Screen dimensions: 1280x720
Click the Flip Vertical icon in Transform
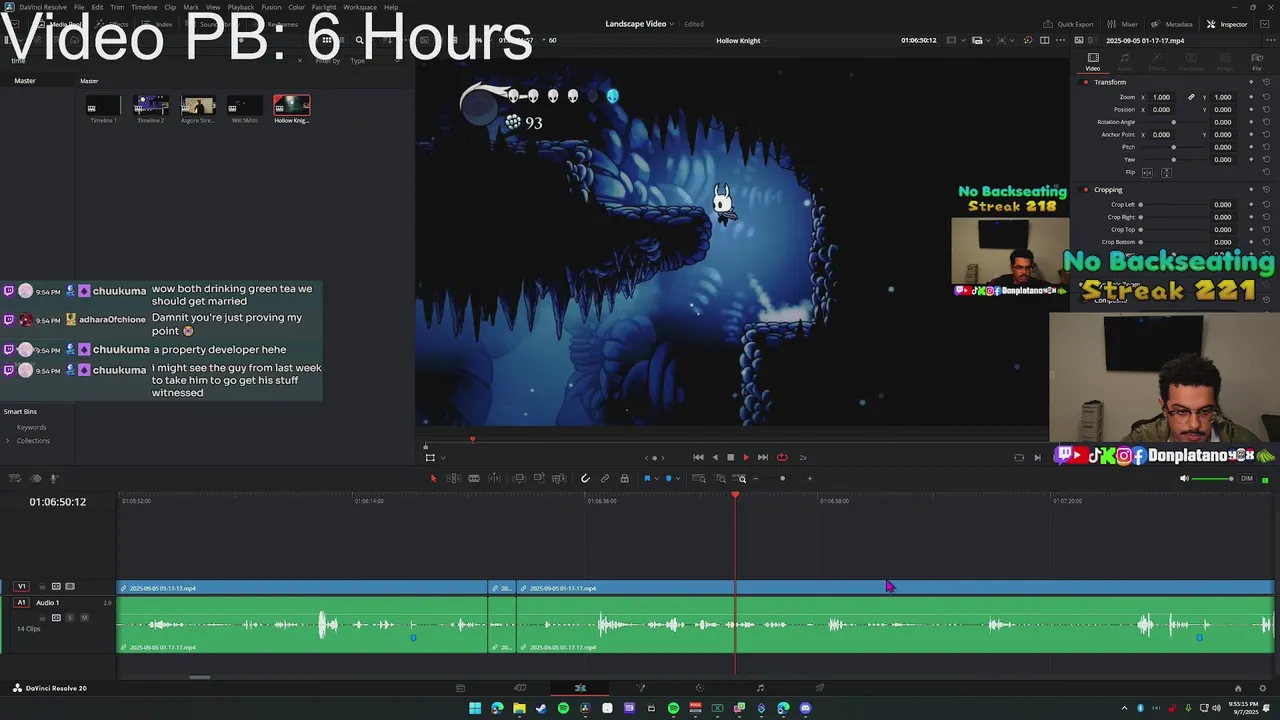pos(1166,172)
